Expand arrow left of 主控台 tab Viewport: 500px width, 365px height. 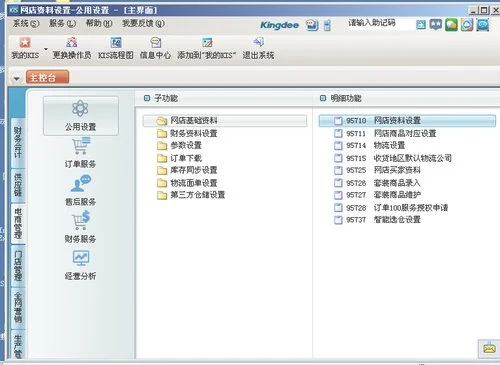(x=16, y=79)
